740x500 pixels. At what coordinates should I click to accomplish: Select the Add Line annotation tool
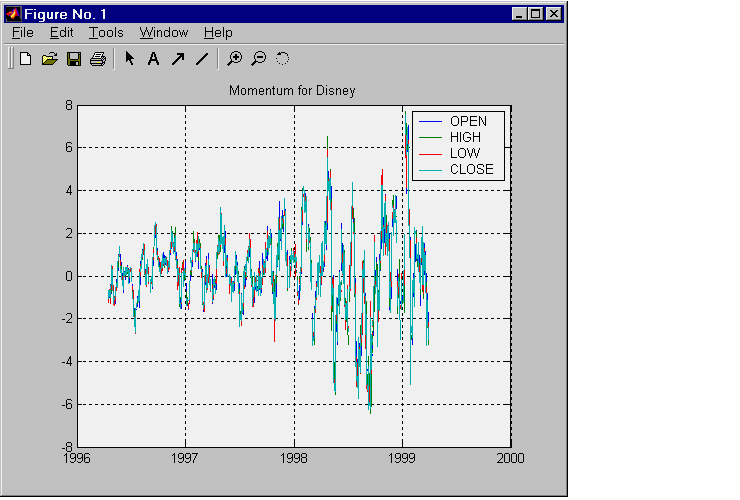click(202, 59)
